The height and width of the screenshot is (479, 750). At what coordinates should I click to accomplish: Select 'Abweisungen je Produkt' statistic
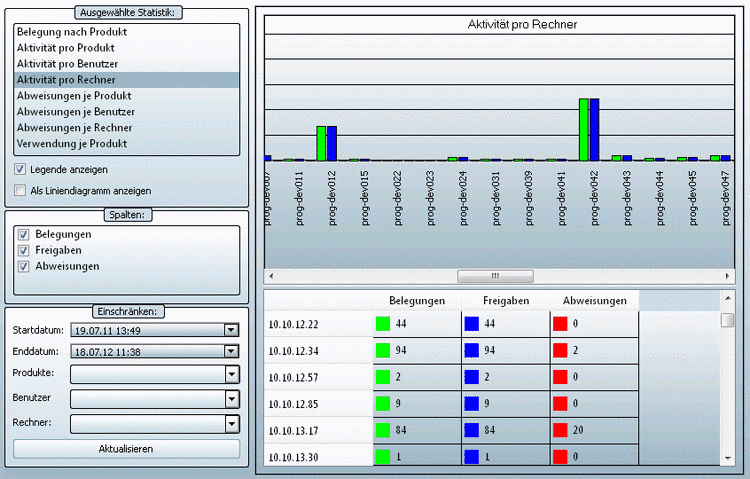[126, 96]
